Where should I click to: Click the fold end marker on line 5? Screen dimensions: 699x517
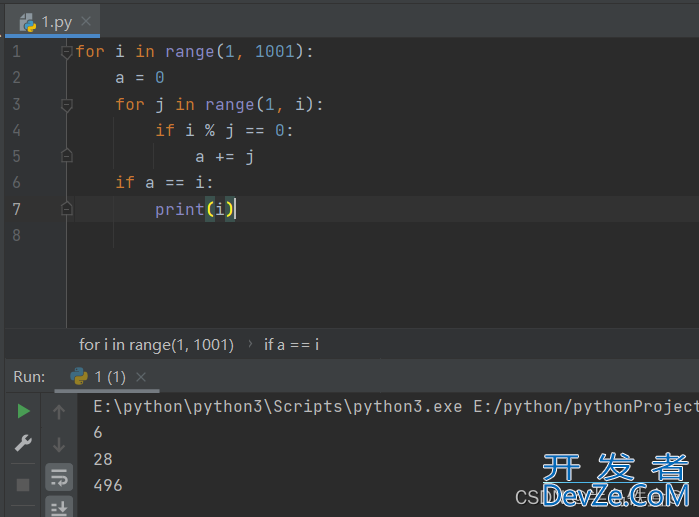click(x=66, y=156)
